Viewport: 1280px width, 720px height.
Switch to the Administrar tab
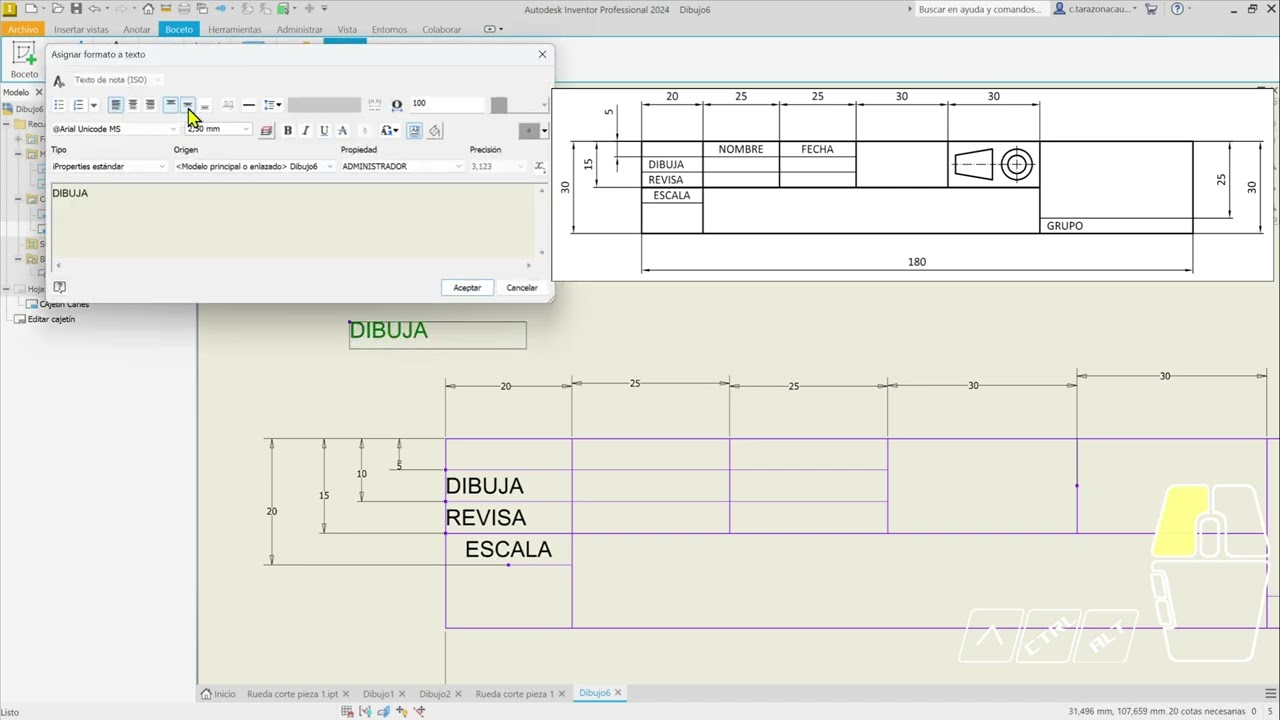(x=300, y=29)
